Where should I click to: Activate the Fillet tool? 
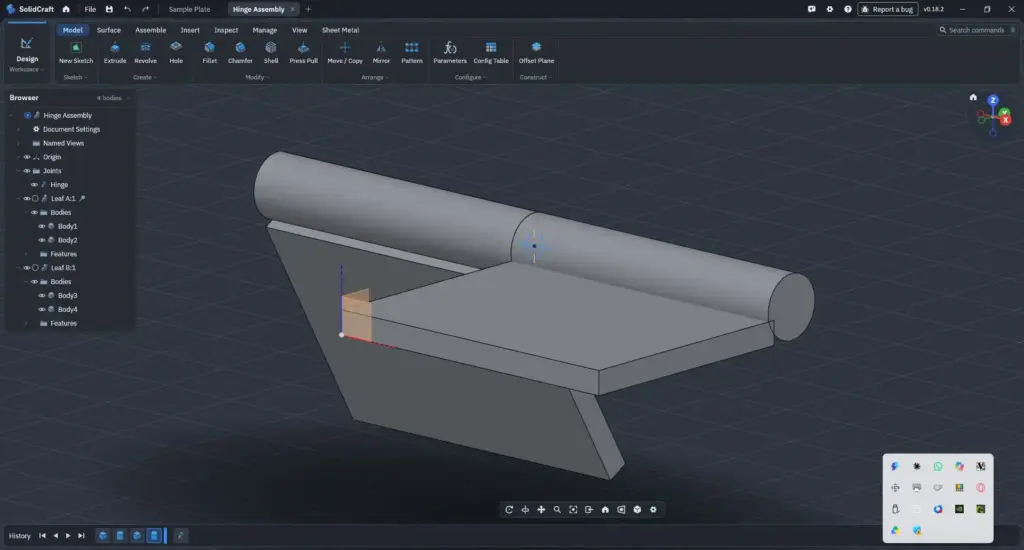210,52
